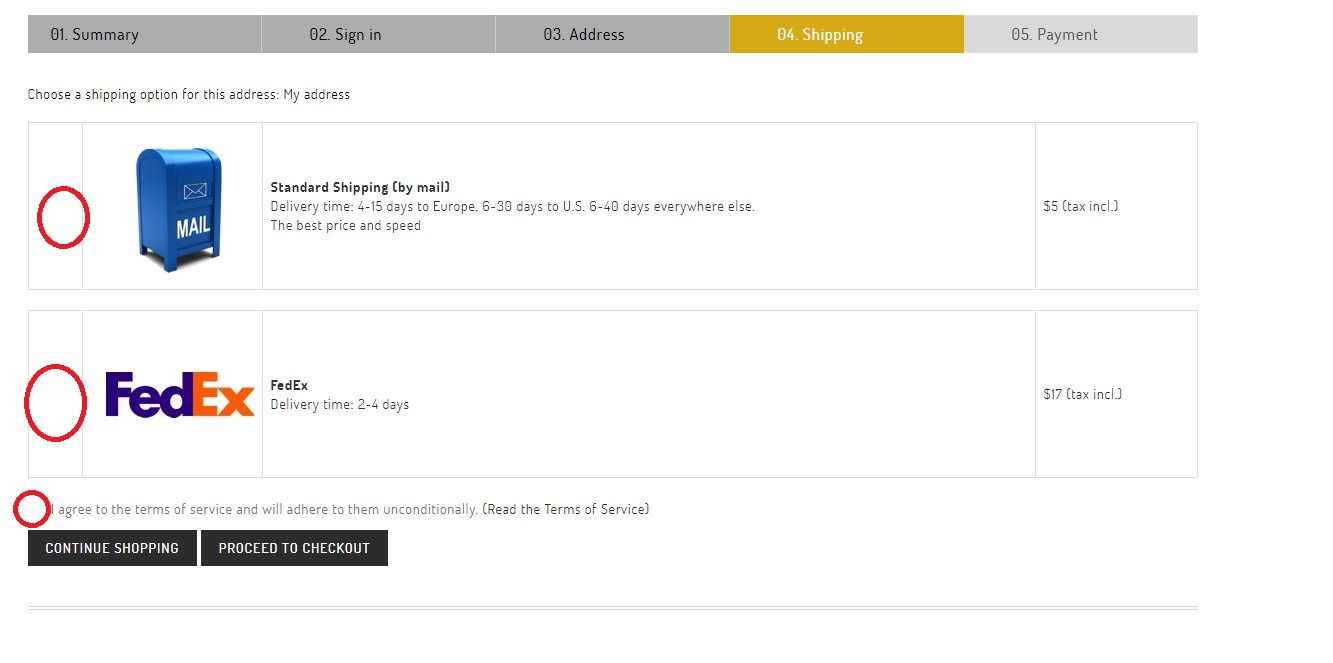Image resolution: width=1333 pixels, height=663 pixels.
Task: Click the blue mailbox image
Action: pyautogui.click(x=178, y=209)
